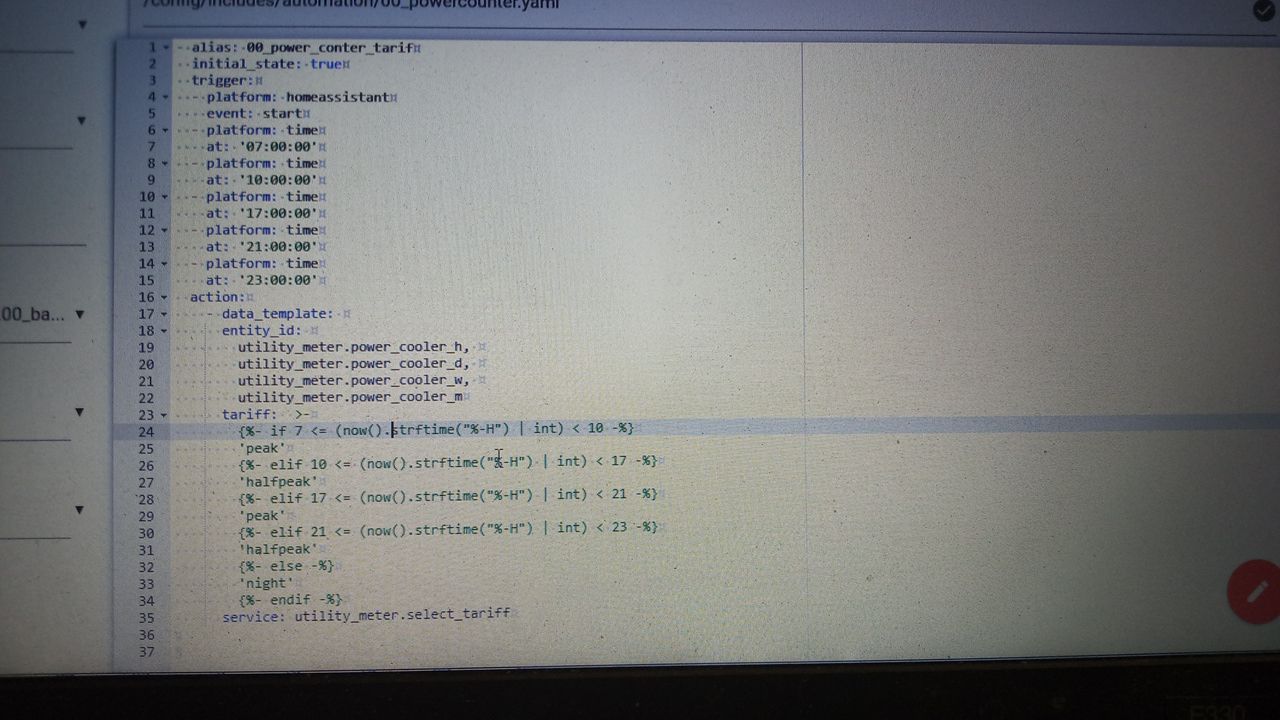Click the 'if 7 <=' template line
The height and width of the screenshot is (720, 1280).
point(436,429)
